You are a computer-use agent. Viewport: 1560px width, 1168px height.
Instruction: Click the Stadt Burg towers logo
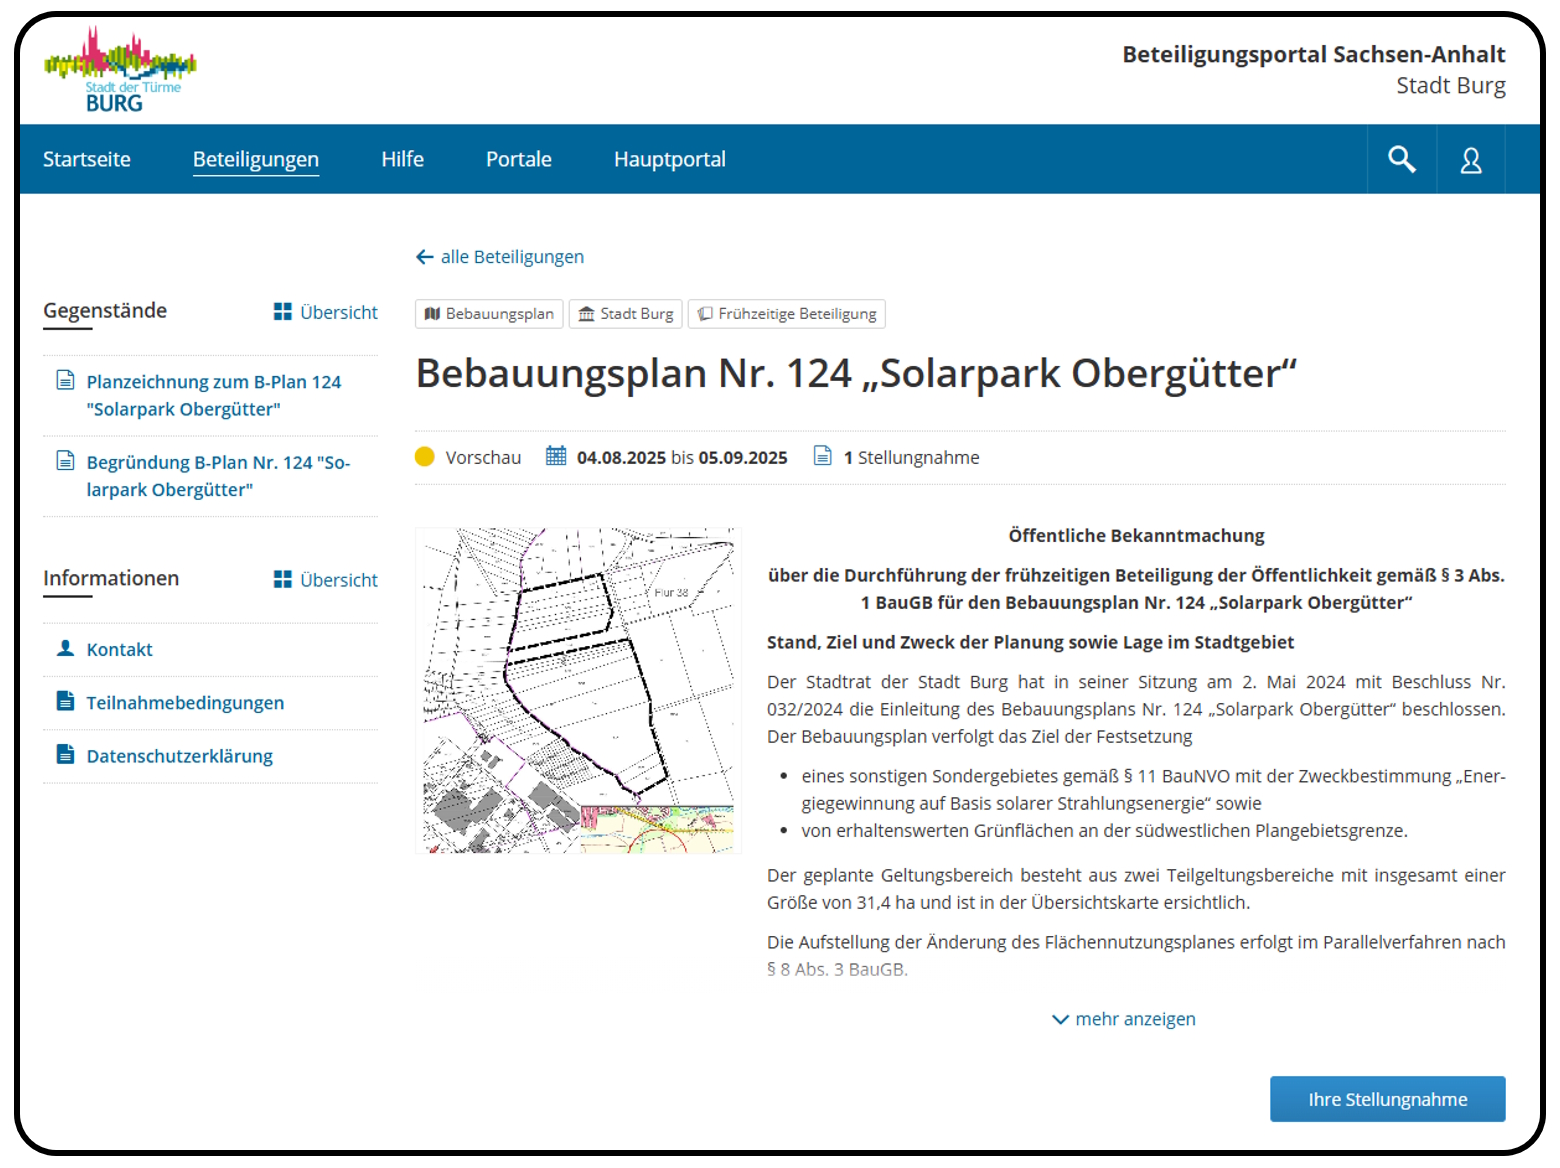tap(120, 69)
